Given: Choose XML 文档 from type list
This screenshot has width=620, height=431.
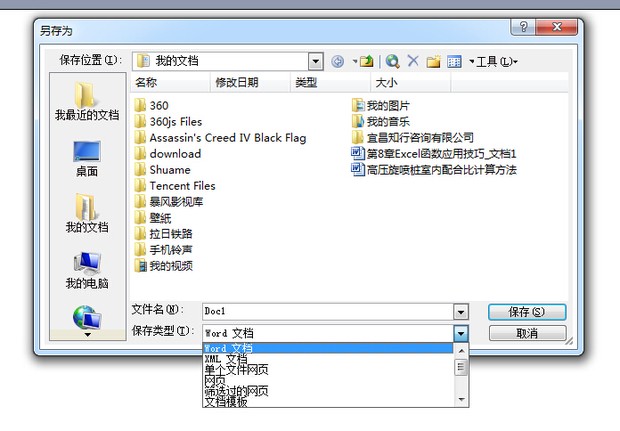Looking at the screenshot, I should [x=226, y=359].
